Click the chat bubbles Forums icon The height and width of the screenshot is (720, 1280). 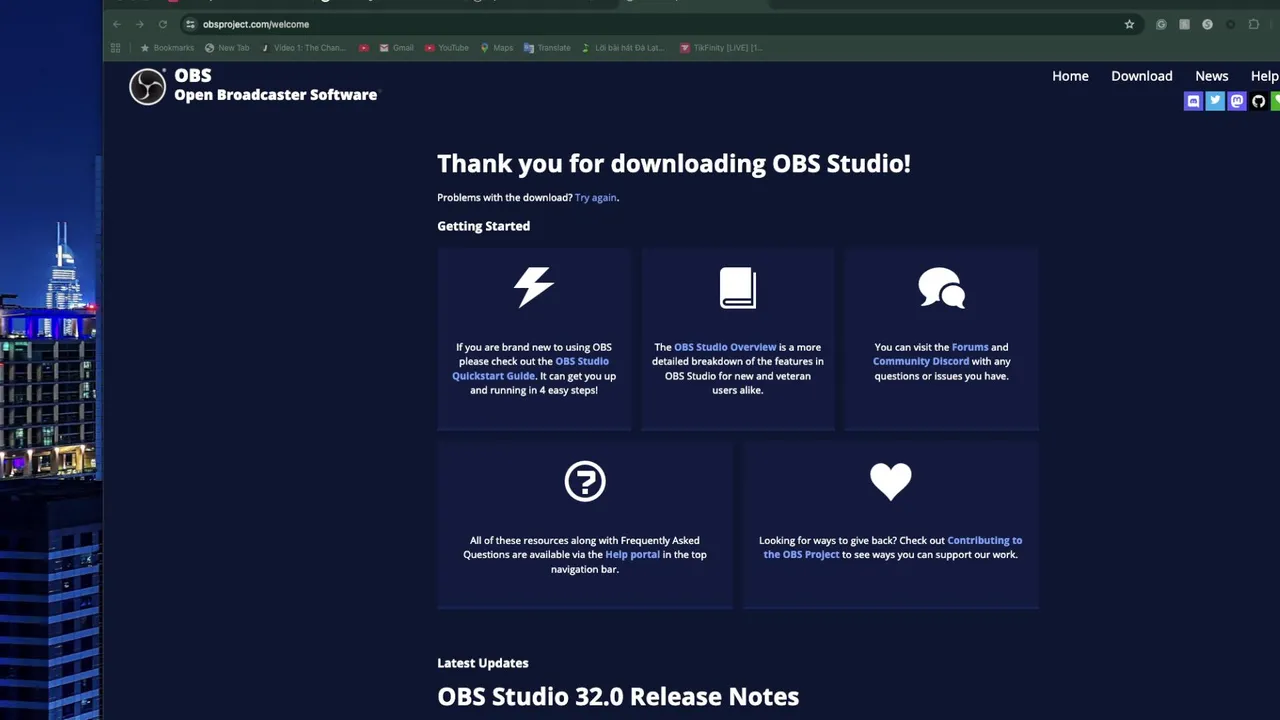pyautogui.click(x=941, y=288)
